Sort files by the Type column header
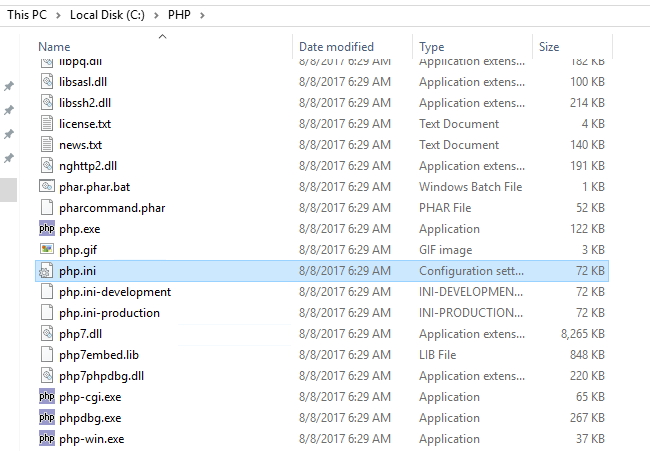 pos(432,47)
